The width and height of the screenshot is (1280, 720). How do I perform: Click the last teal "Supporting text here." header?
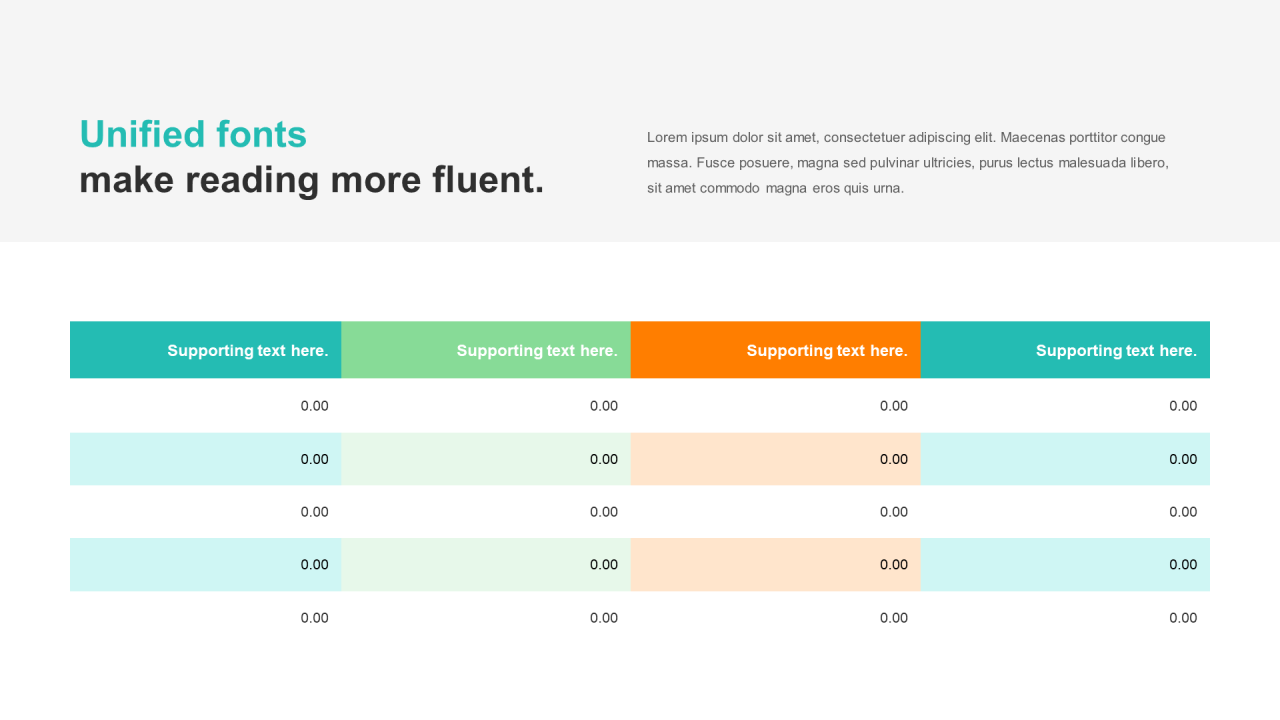pos(1065,350)
